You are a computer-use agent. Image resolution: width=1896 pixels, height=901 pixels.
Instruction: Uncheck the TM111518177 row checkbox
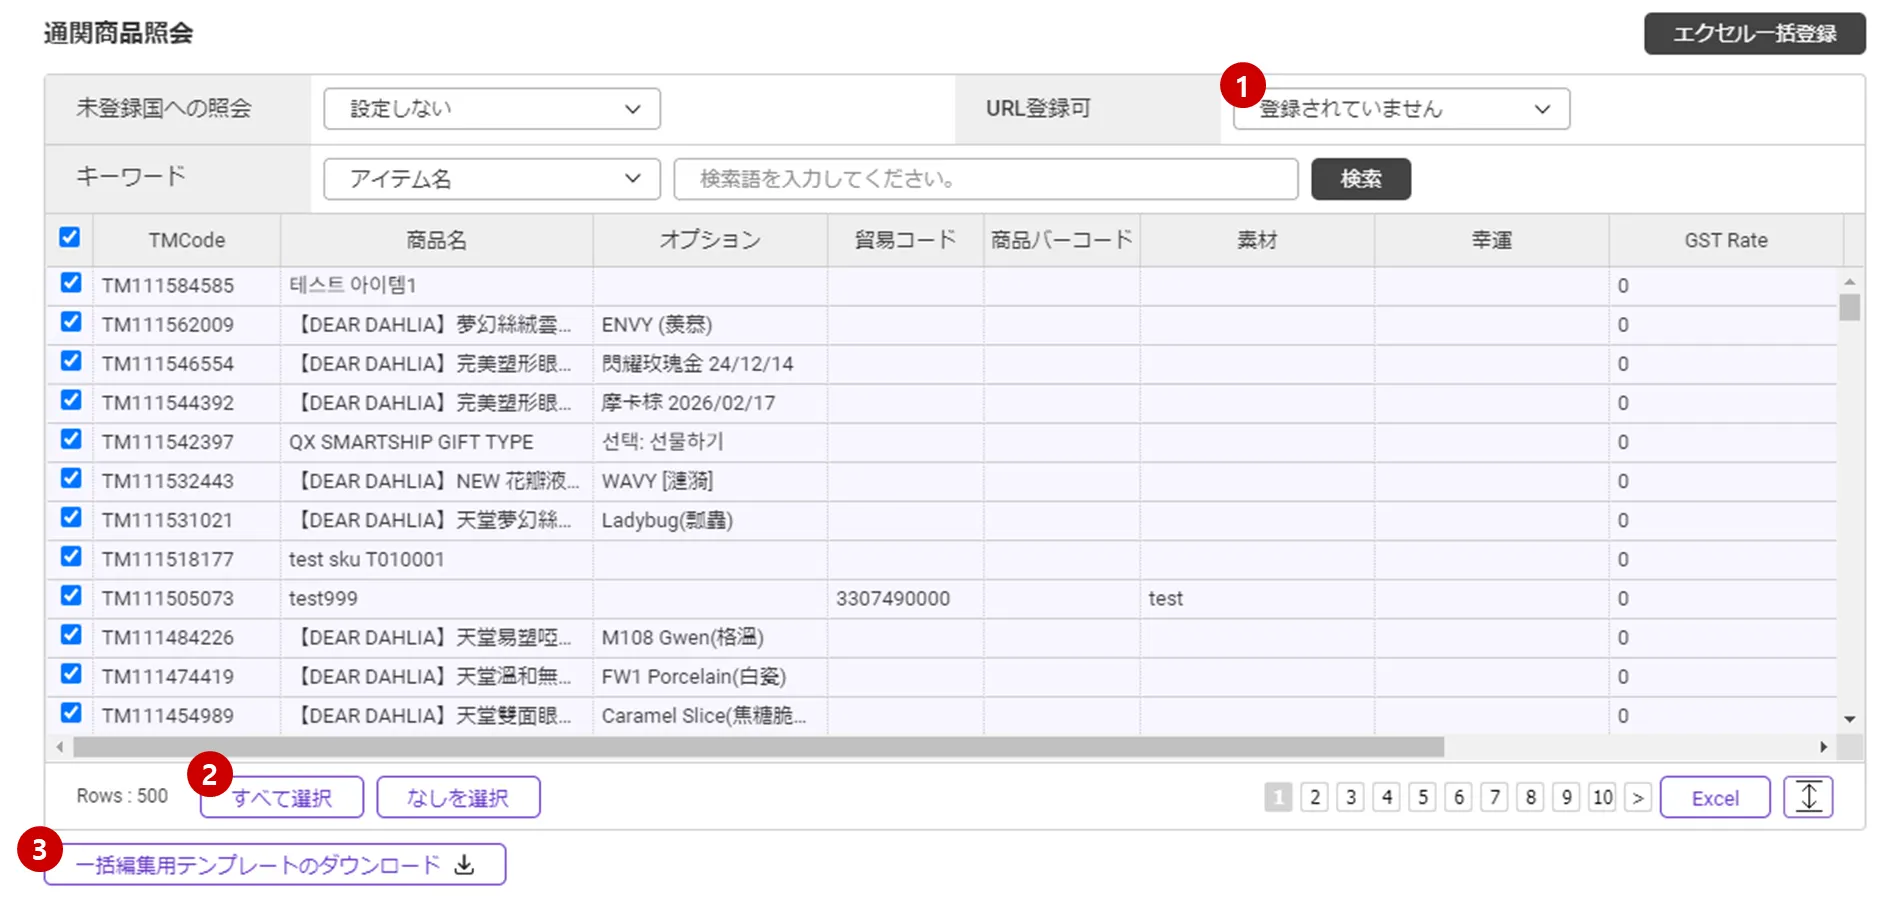70,556
